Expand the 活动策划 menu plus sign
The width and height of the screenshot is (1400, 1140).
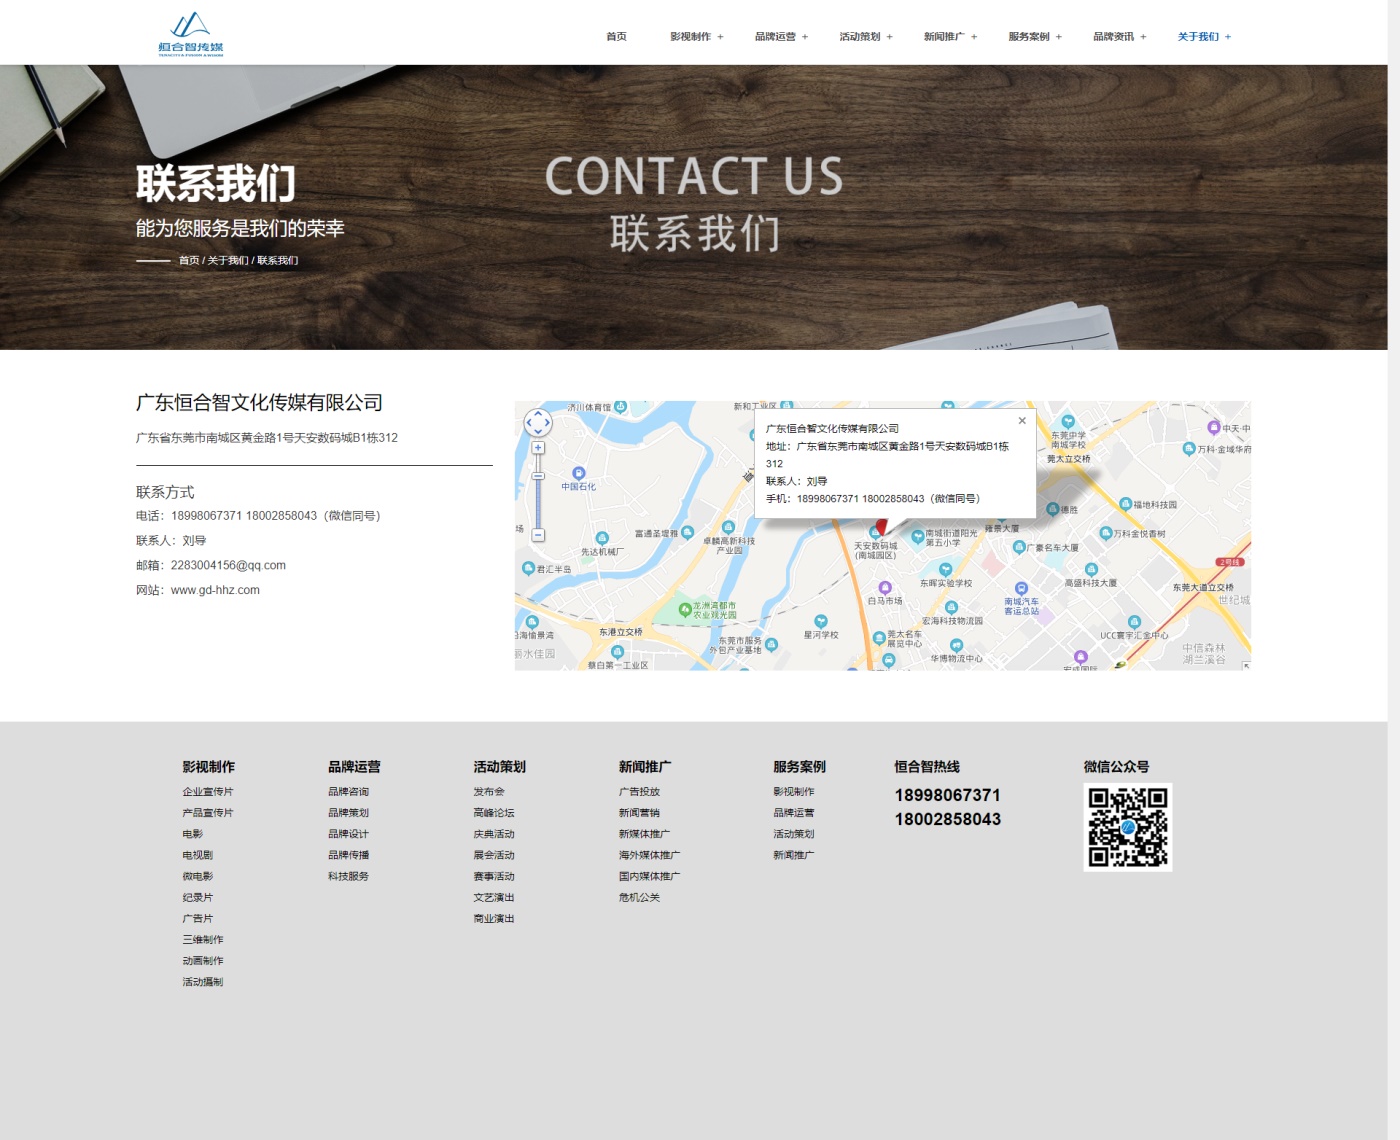click(x=889, y=37)
